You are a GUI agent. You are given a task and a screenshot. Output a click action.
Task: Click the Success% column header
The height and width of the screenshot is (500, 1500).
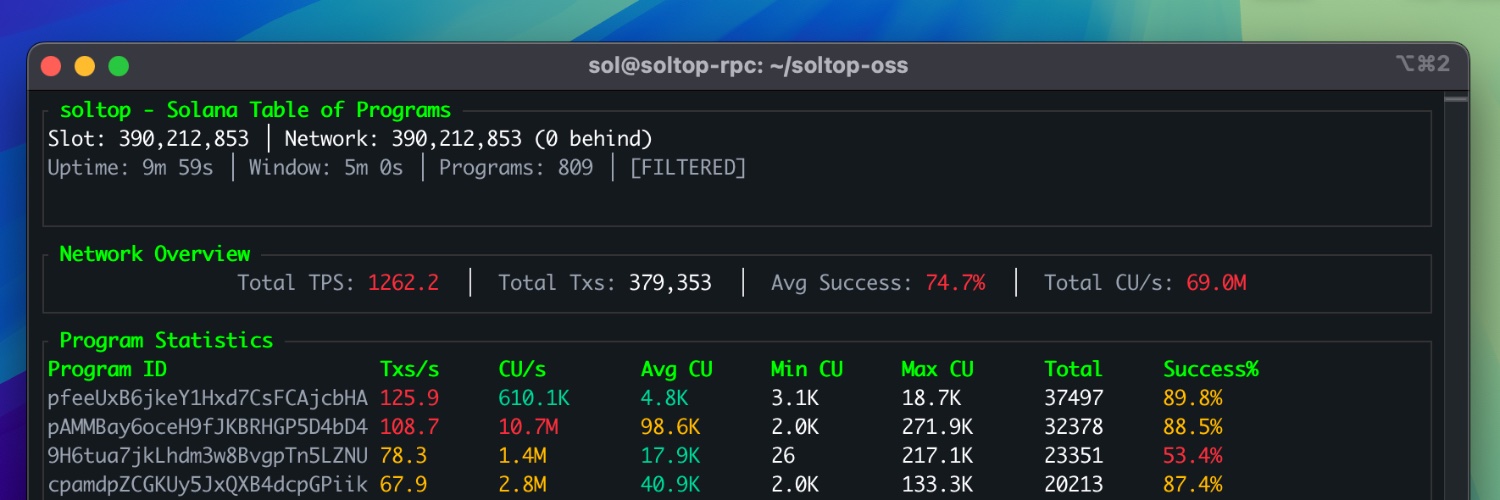click(1210, 369)
